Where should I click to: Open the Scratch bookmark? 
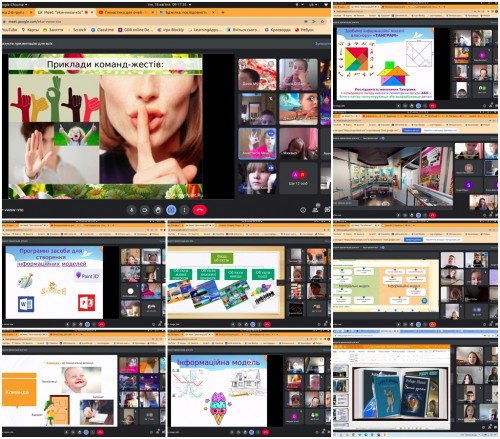(x=77, y=30)
